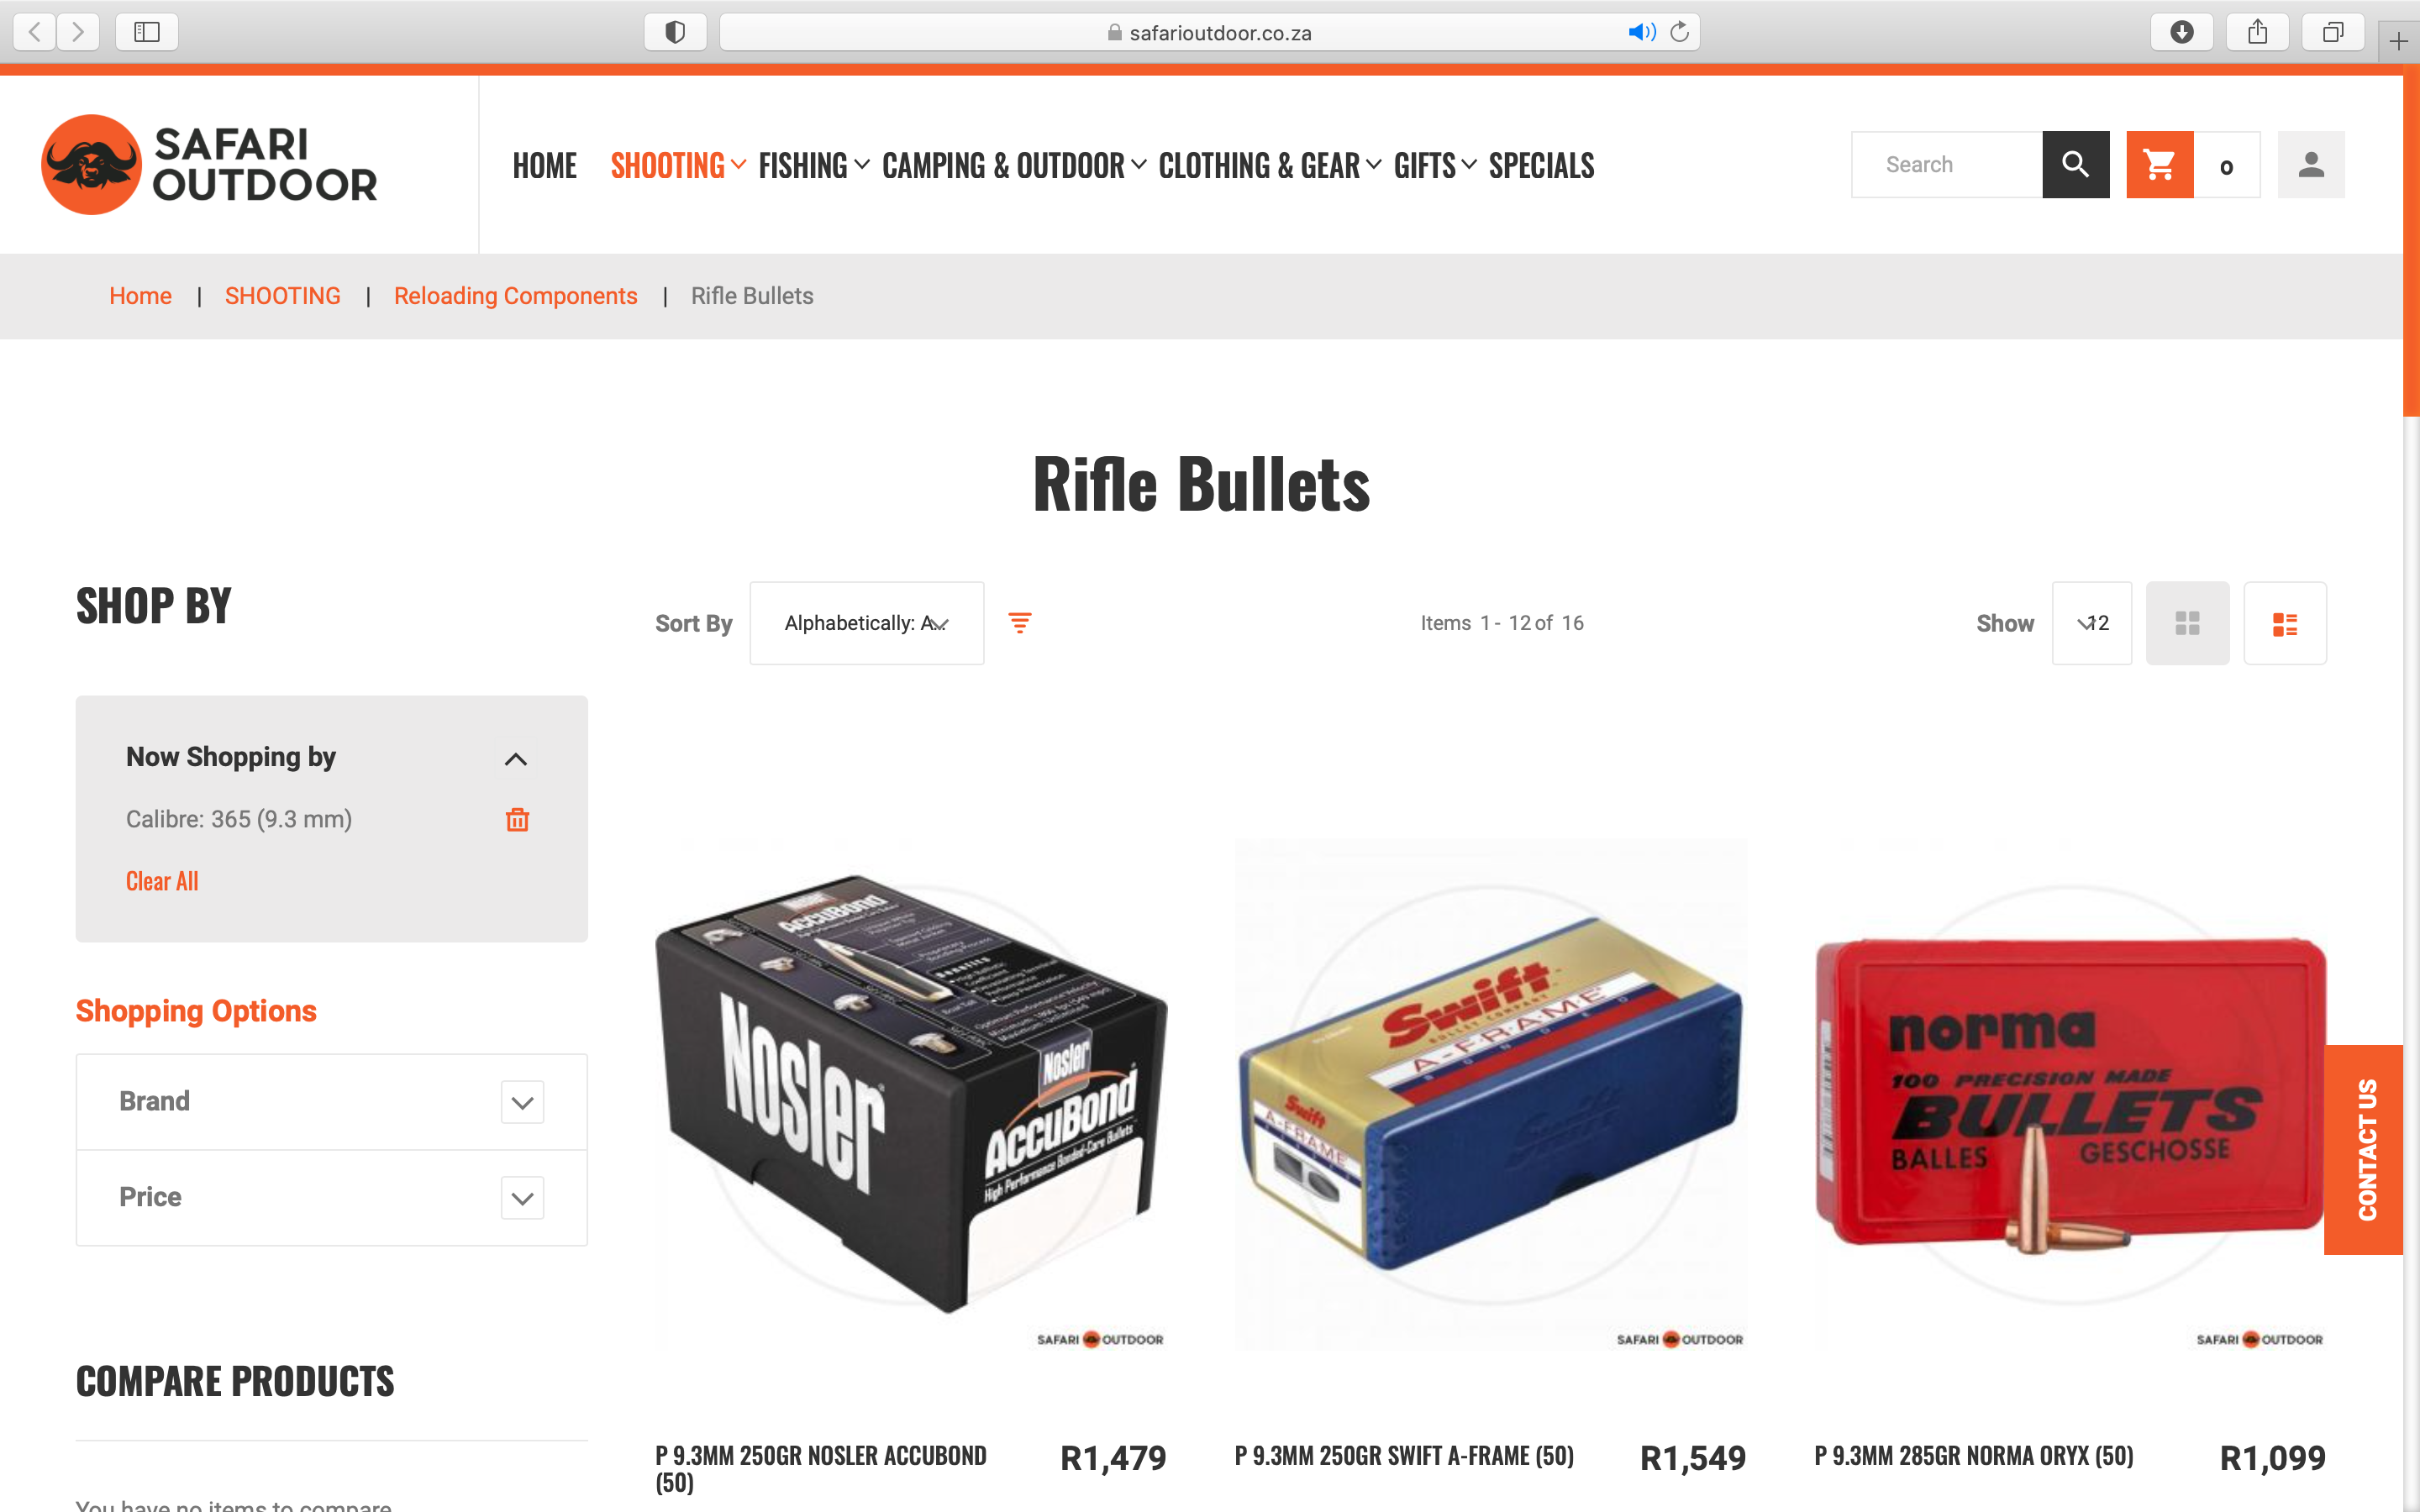Open the shopping cart icon
The height and width of the screenshot is (1512, 2420).
pyautogui.click(x=2159, y=164)
